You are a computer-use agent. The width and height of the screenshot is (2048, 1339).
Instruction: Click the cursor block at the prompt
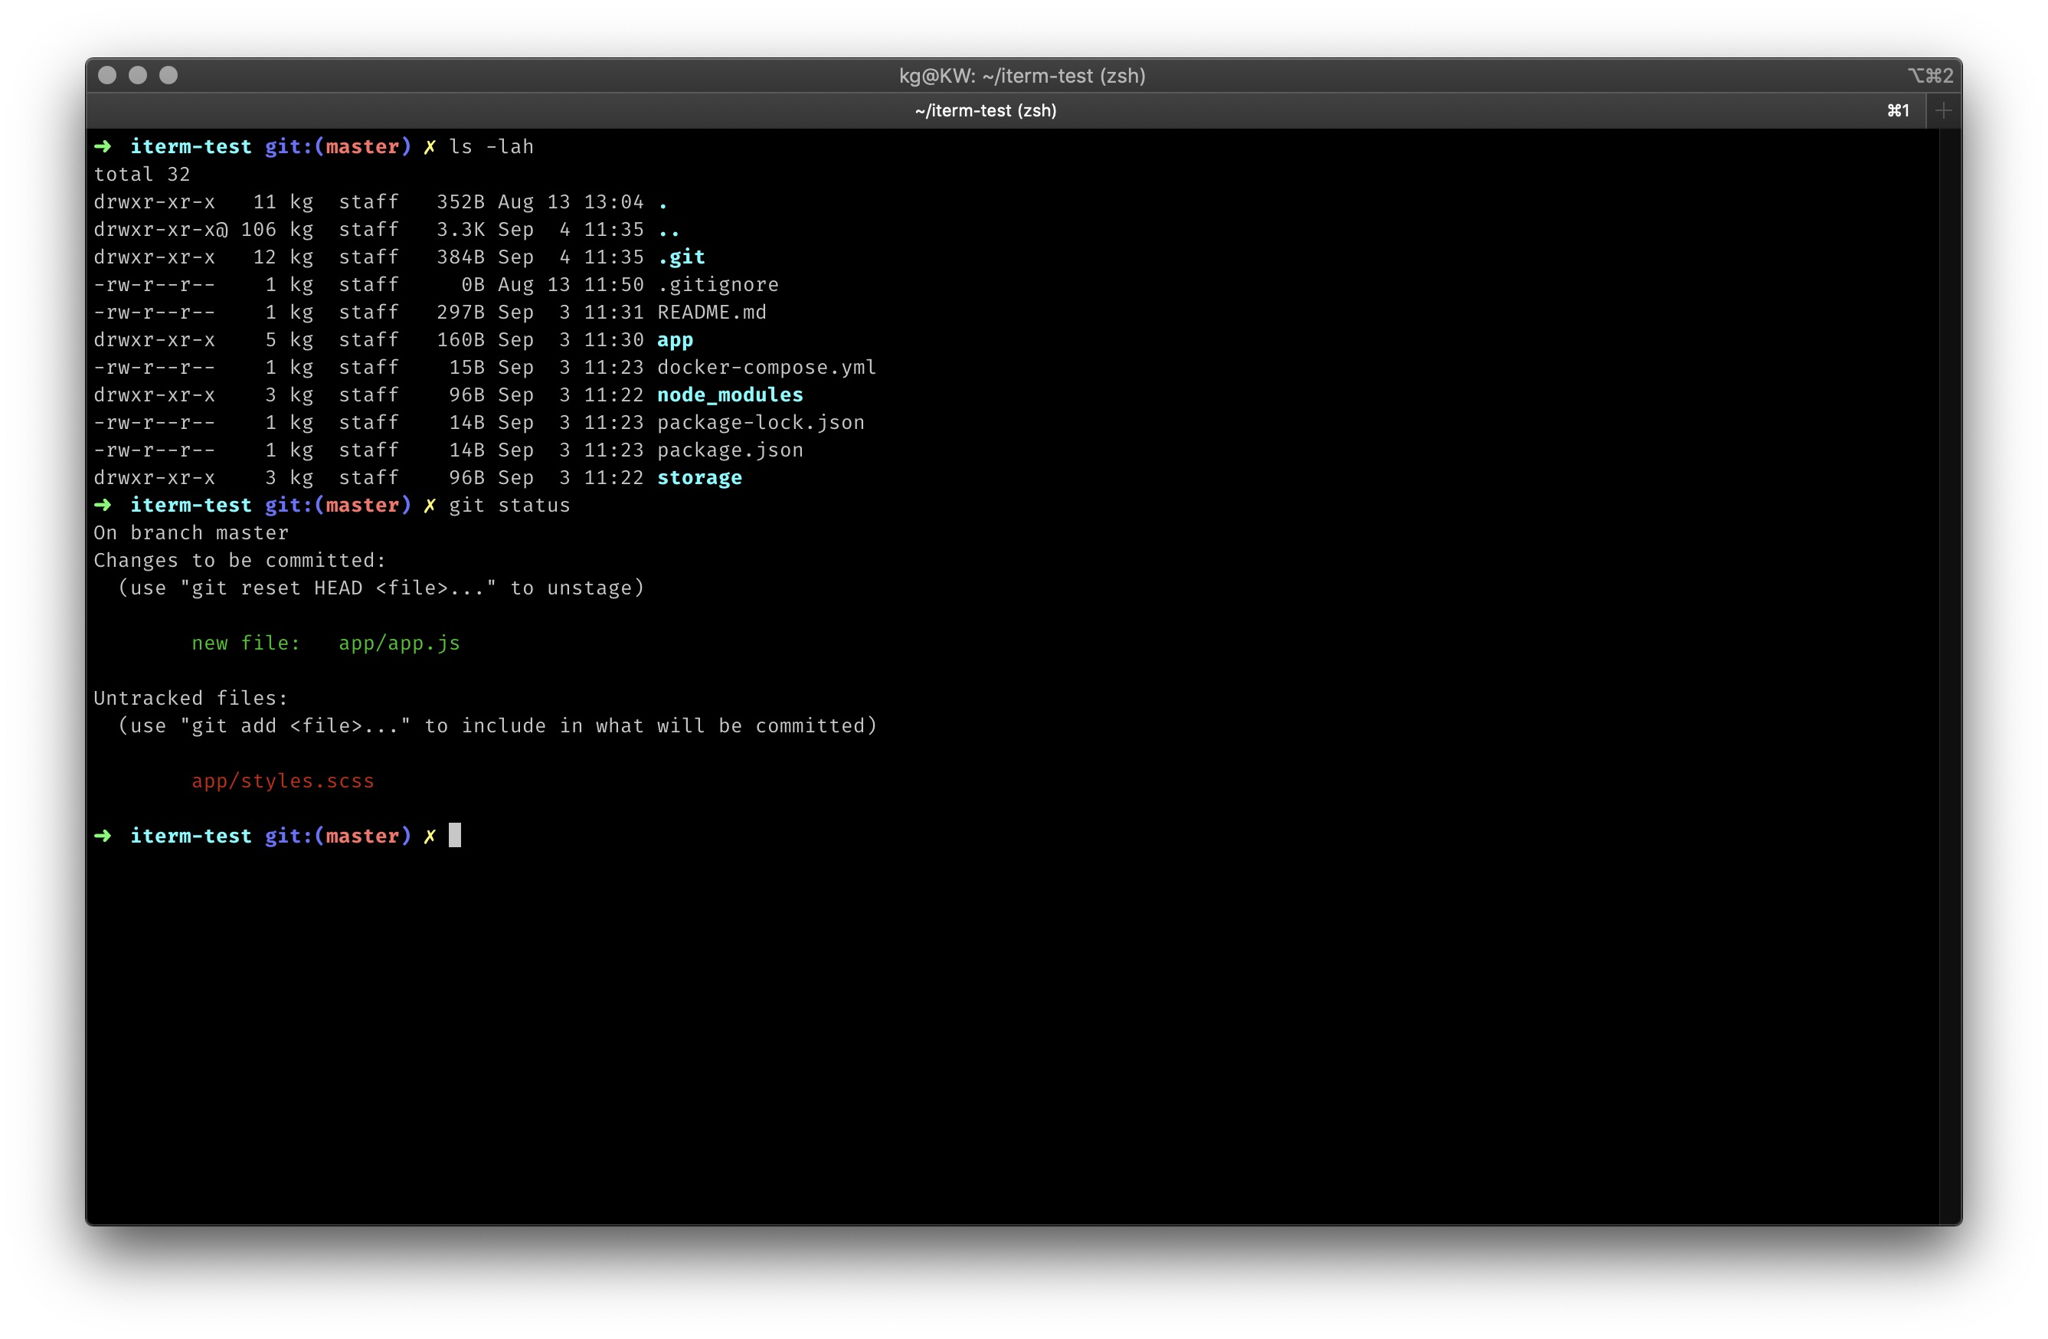click(455, 835)
